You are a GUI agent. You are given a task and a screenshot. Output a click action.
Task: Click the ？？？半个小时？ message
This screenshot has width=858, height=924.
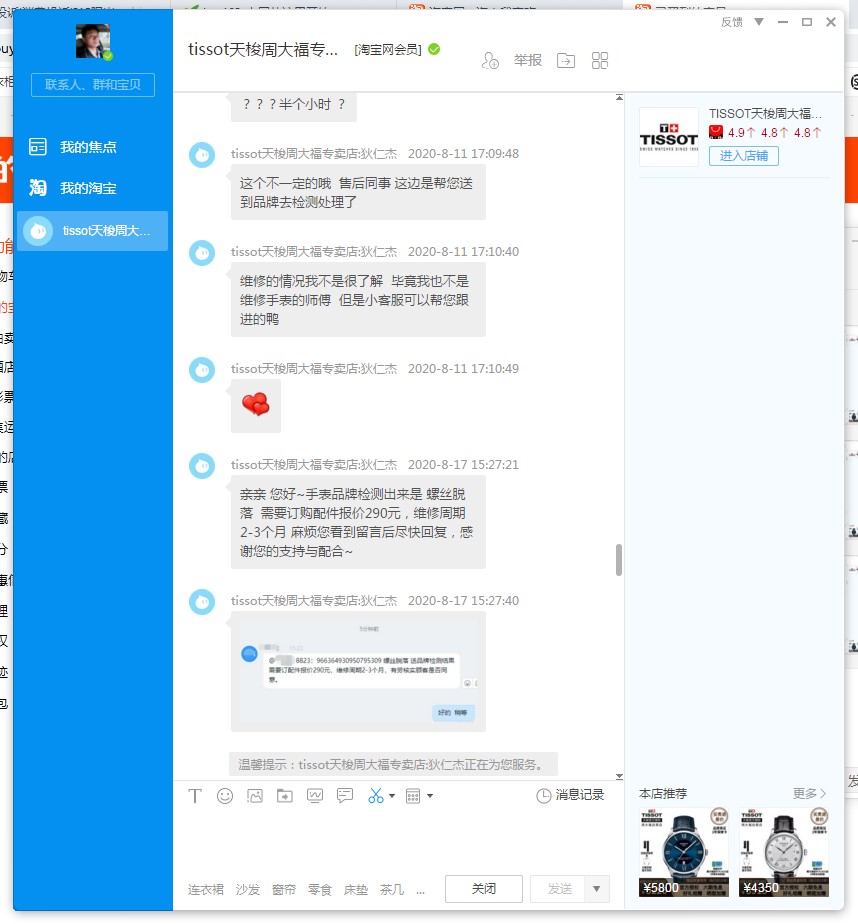pyautogui.click(x=294, y=105)
